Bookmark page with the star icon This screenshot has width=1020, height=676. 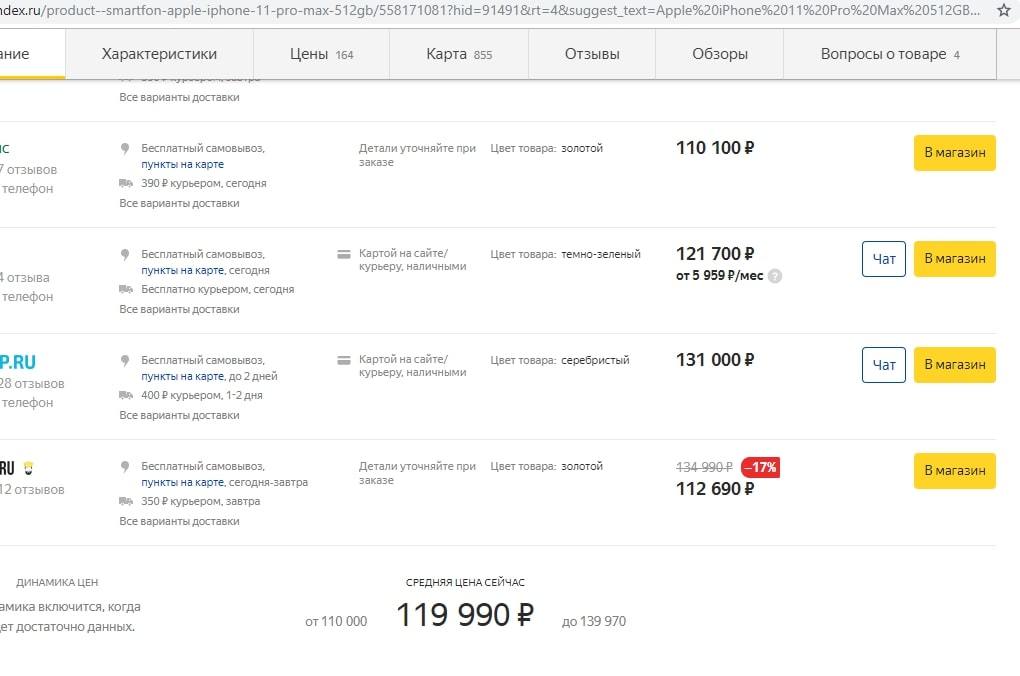(x=1004, y=10)
